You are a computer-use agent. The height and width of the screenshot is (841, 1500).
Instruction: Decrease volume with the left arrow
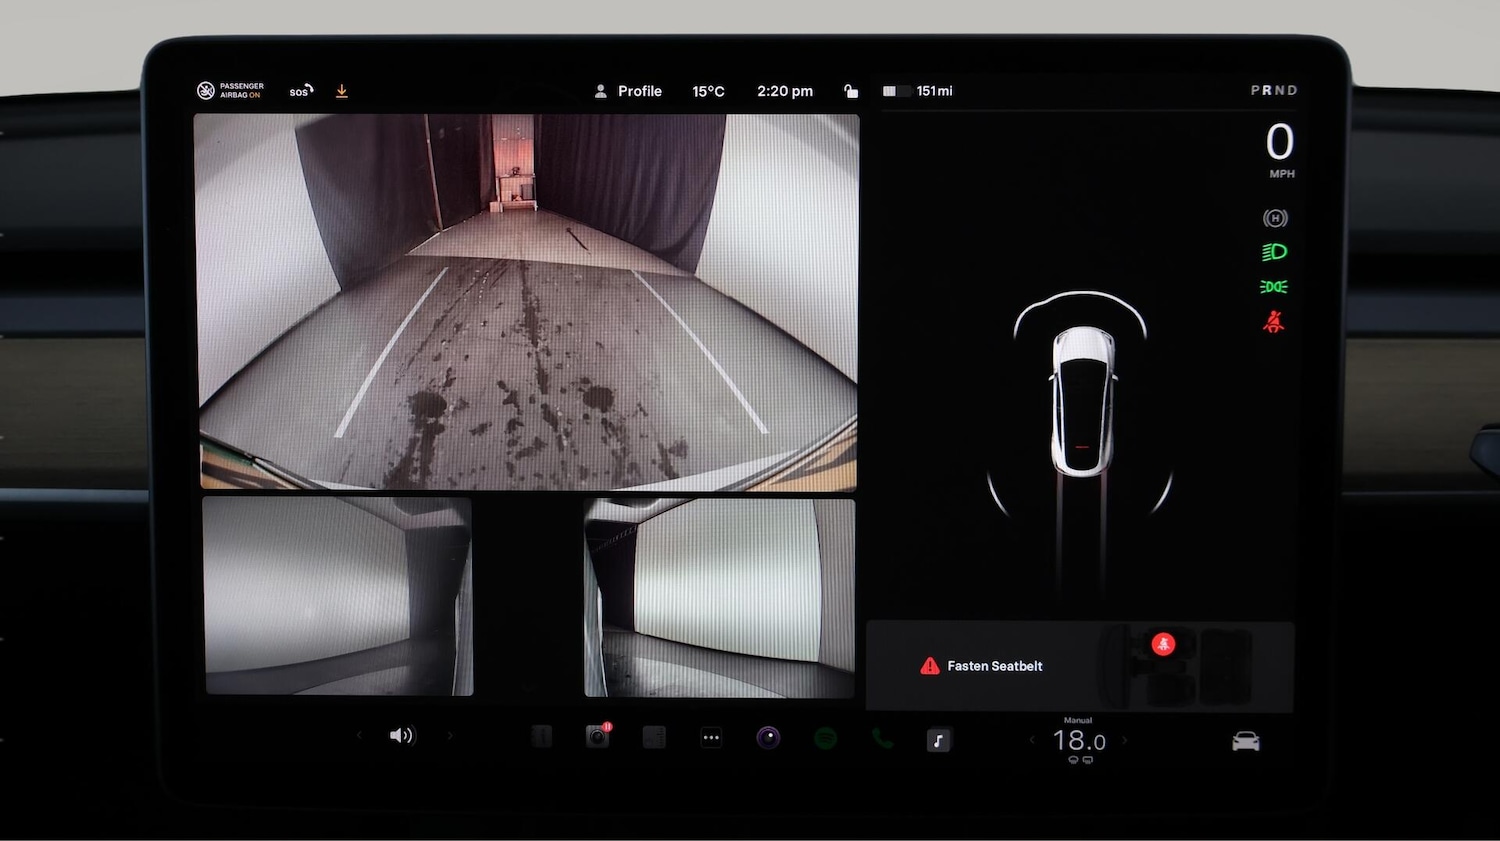point(360,736)
